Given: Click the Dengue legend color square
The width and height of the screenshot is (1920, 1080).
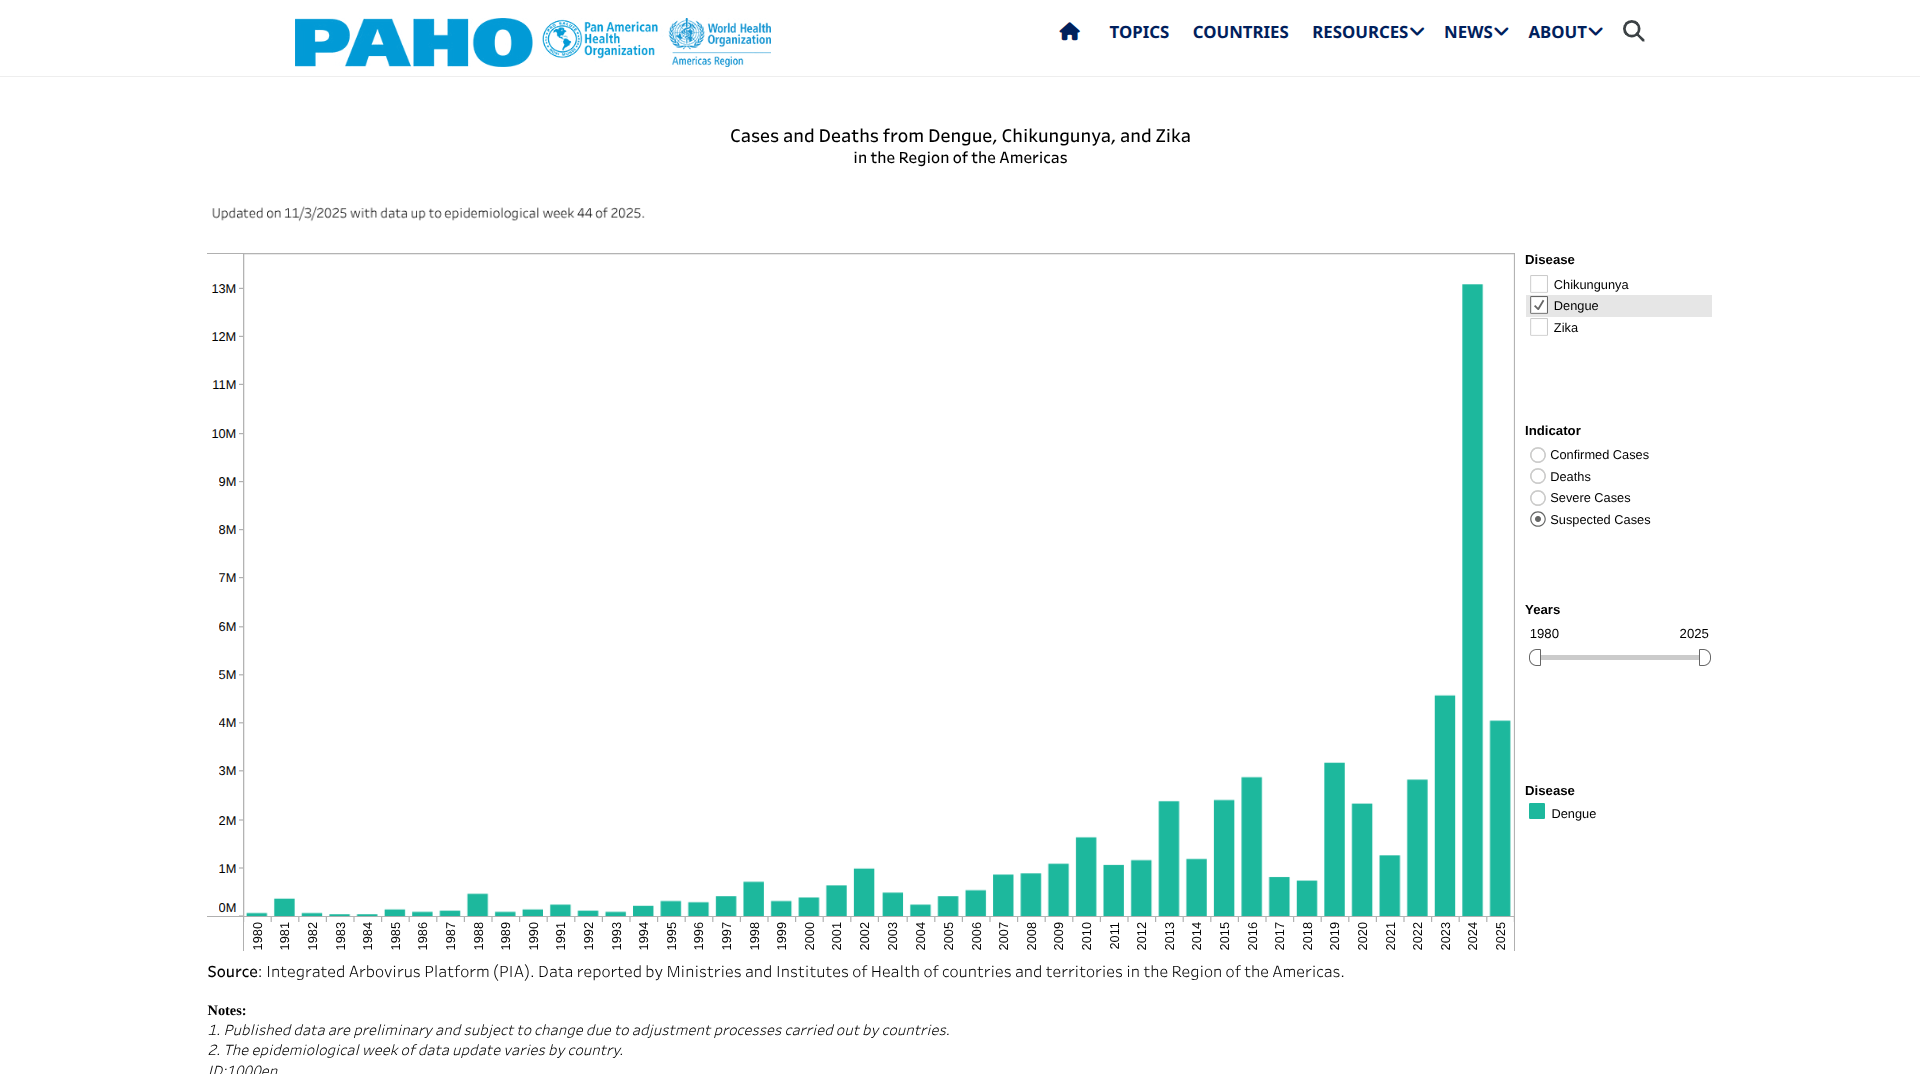Looking at the screenshot, I should click(1537, 812).
